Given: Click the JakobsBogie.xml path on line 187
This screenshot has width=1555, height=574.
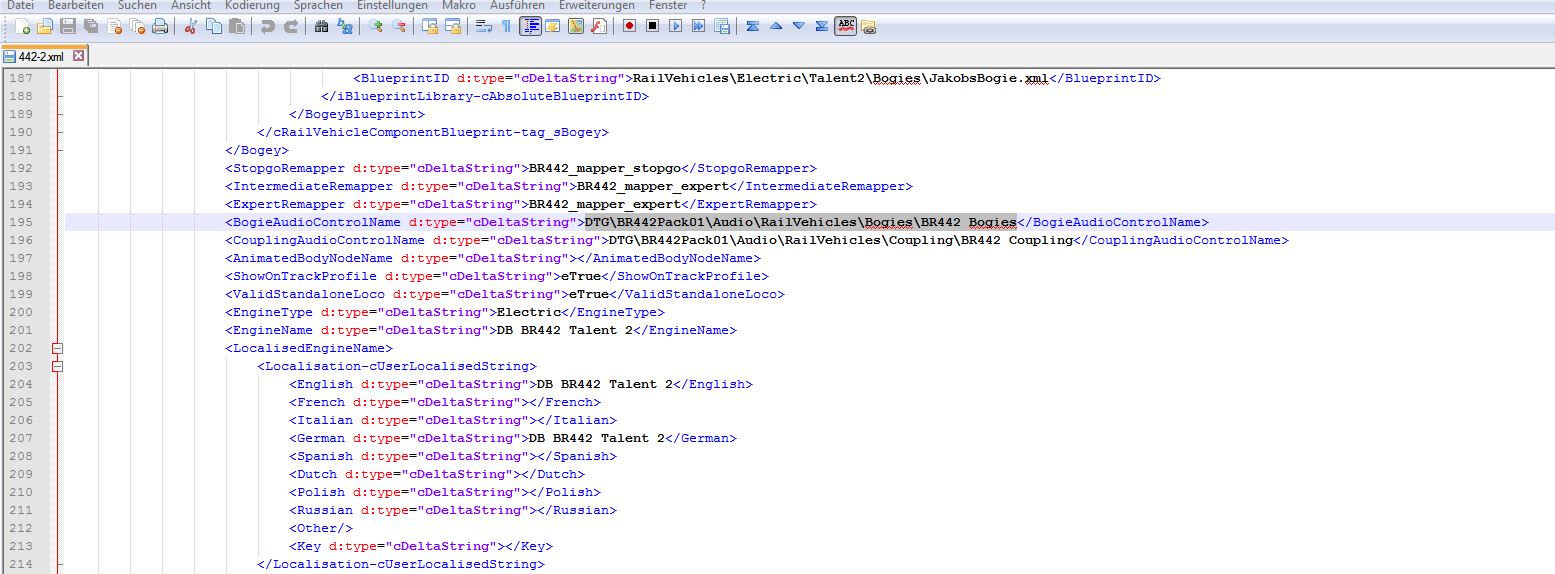Looking at the screenshot, I should click(x=843, y=78).
